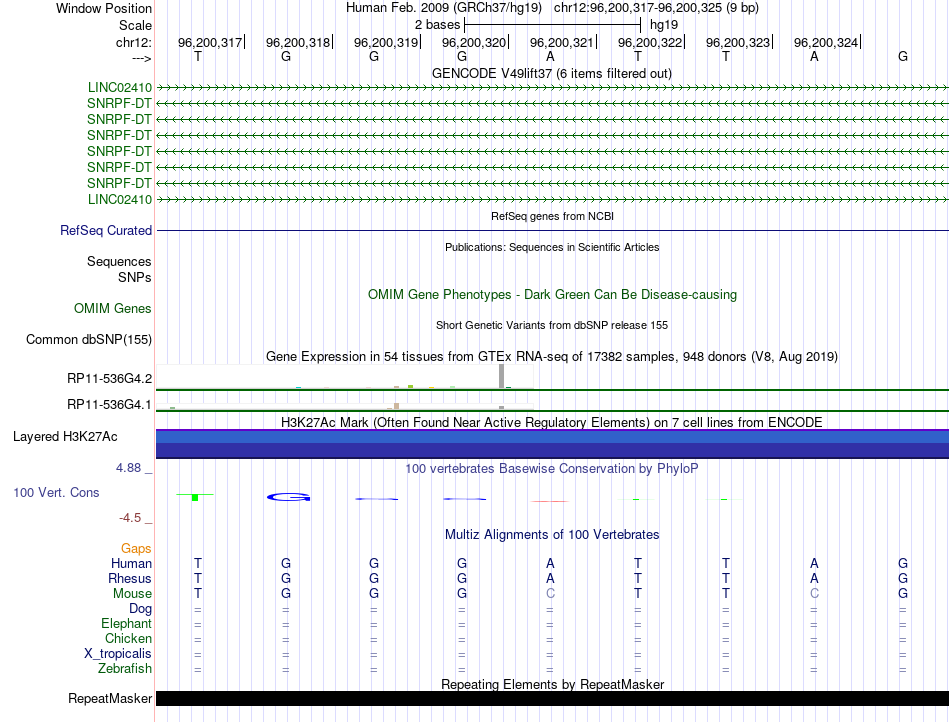Viewport: 950px width, 722px height.
Task: Select the RefSeq Curated track label
Action: pos(106,230)
